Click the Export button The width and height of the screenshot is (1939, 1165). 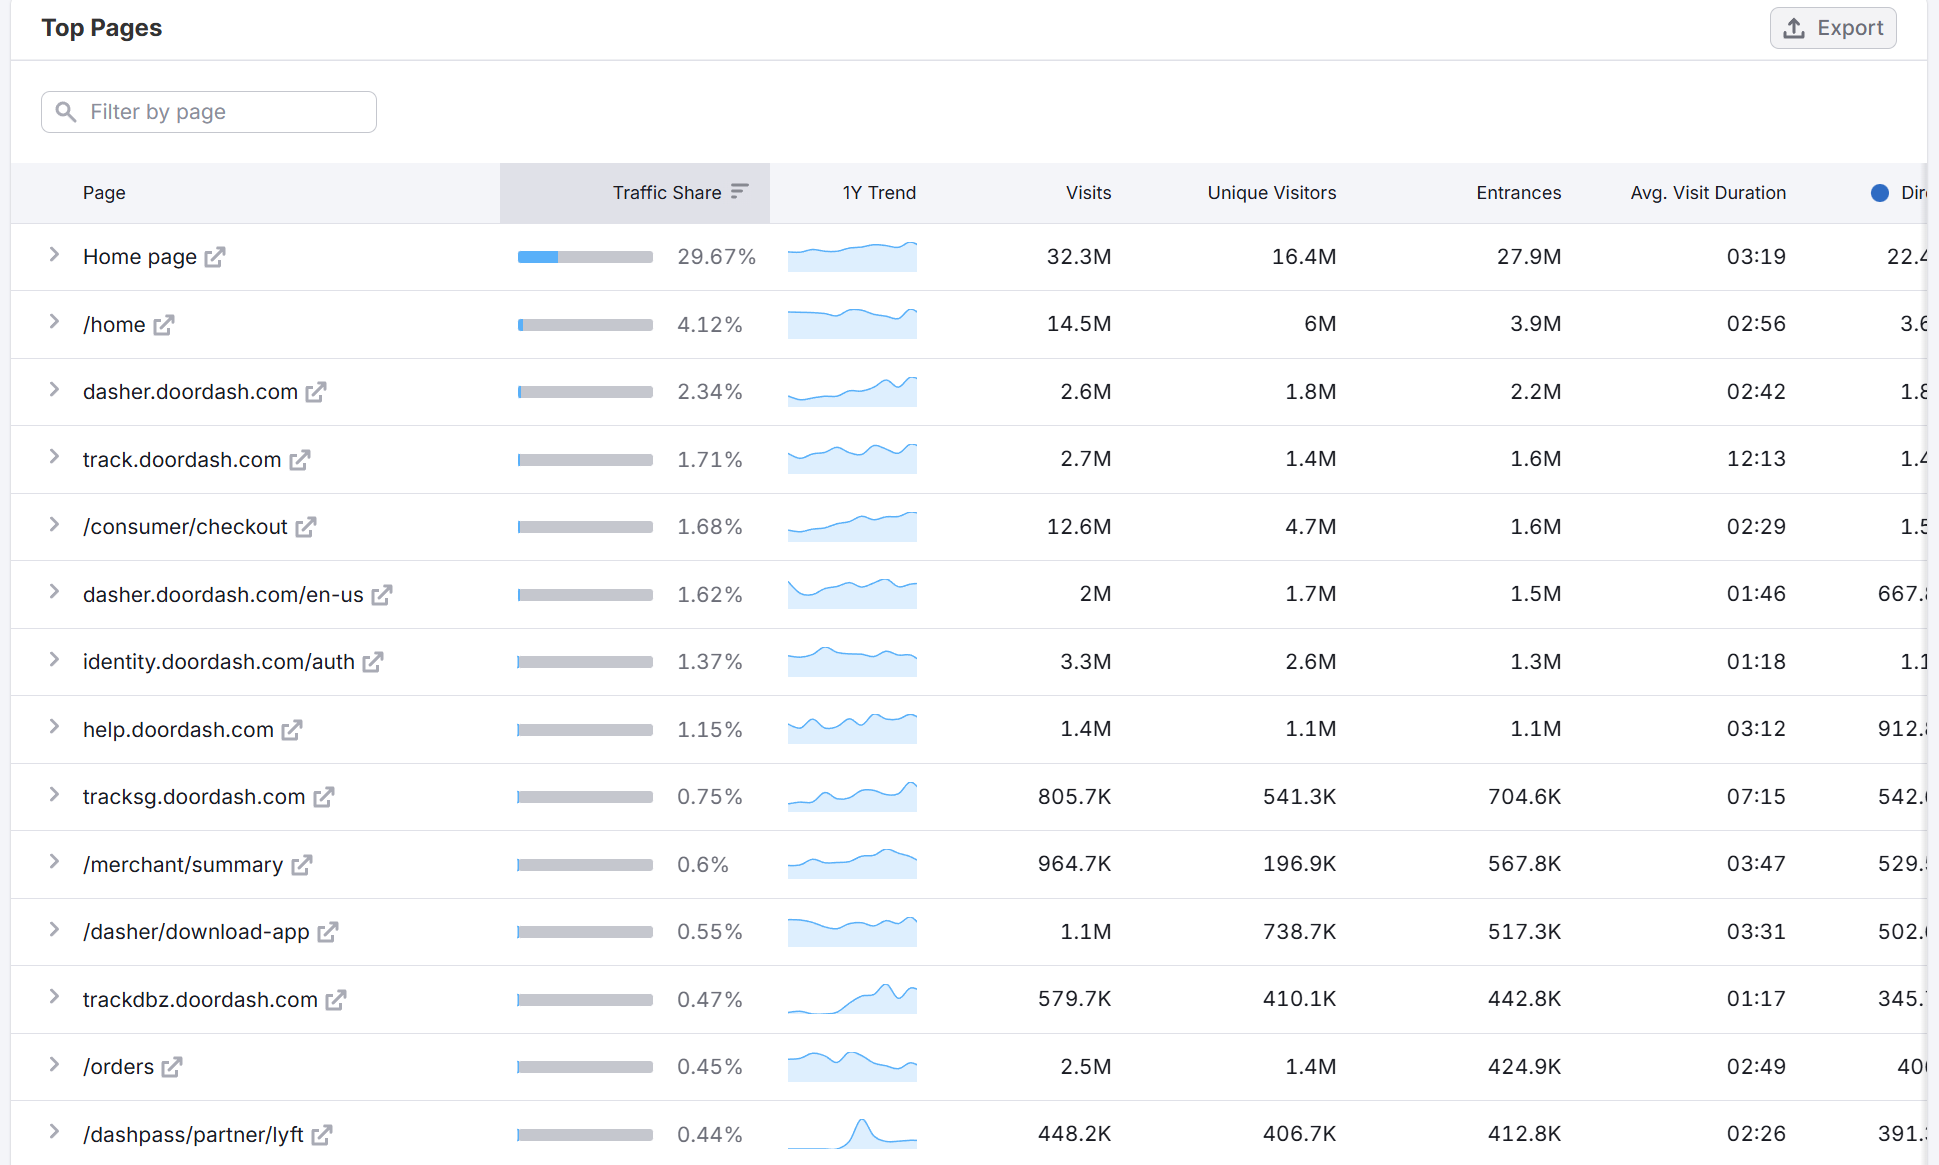coord(1833,28)
